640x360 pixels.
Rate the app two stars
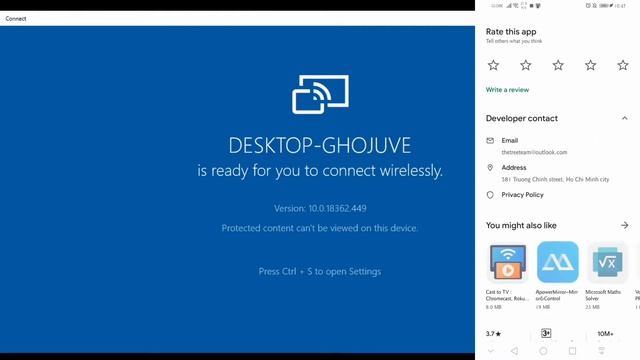526,65
